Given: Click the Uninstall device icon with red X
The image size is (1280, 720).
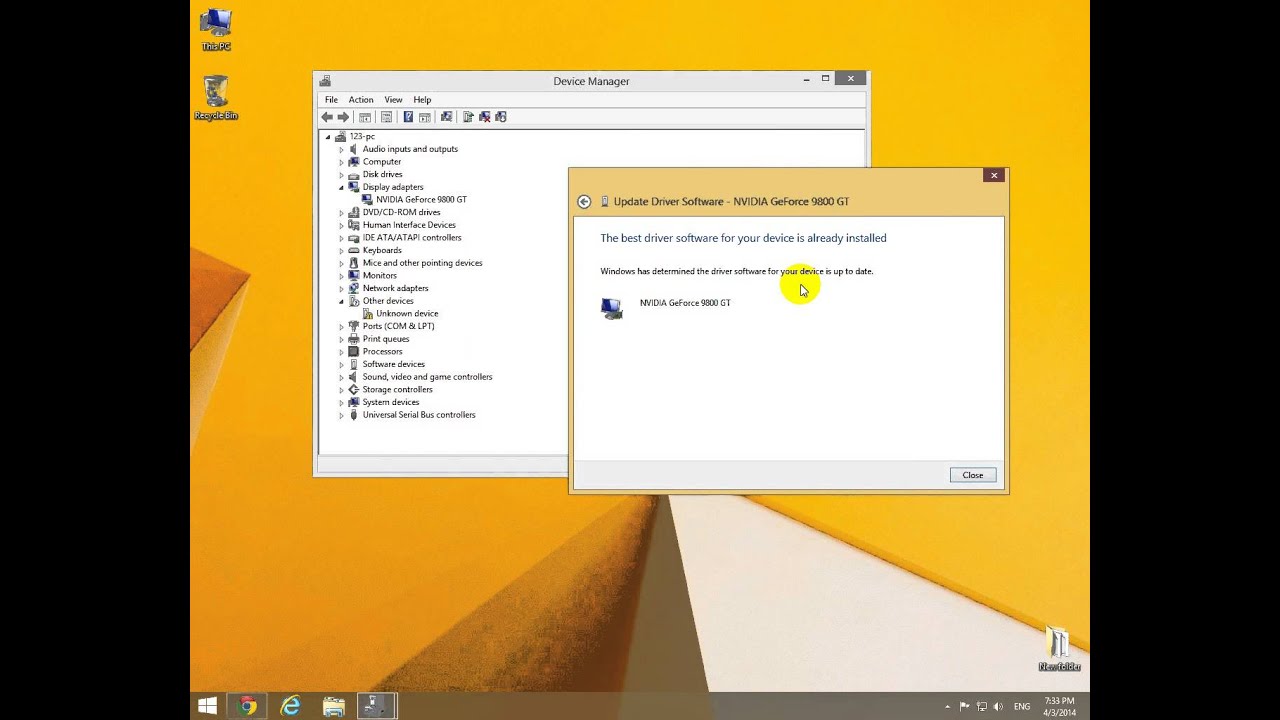Looking at the screenshot, I should click(x=485, y=117).
